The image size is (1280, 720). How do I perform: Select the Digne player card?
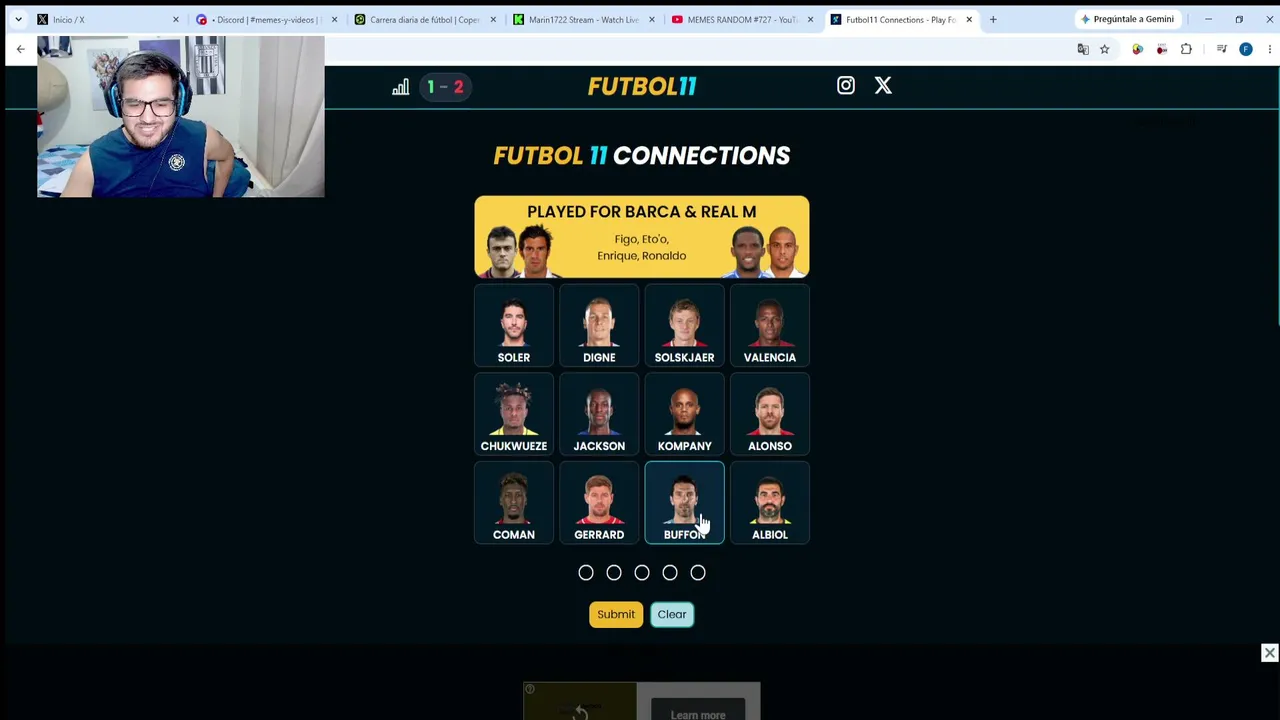tap(599, 326)
